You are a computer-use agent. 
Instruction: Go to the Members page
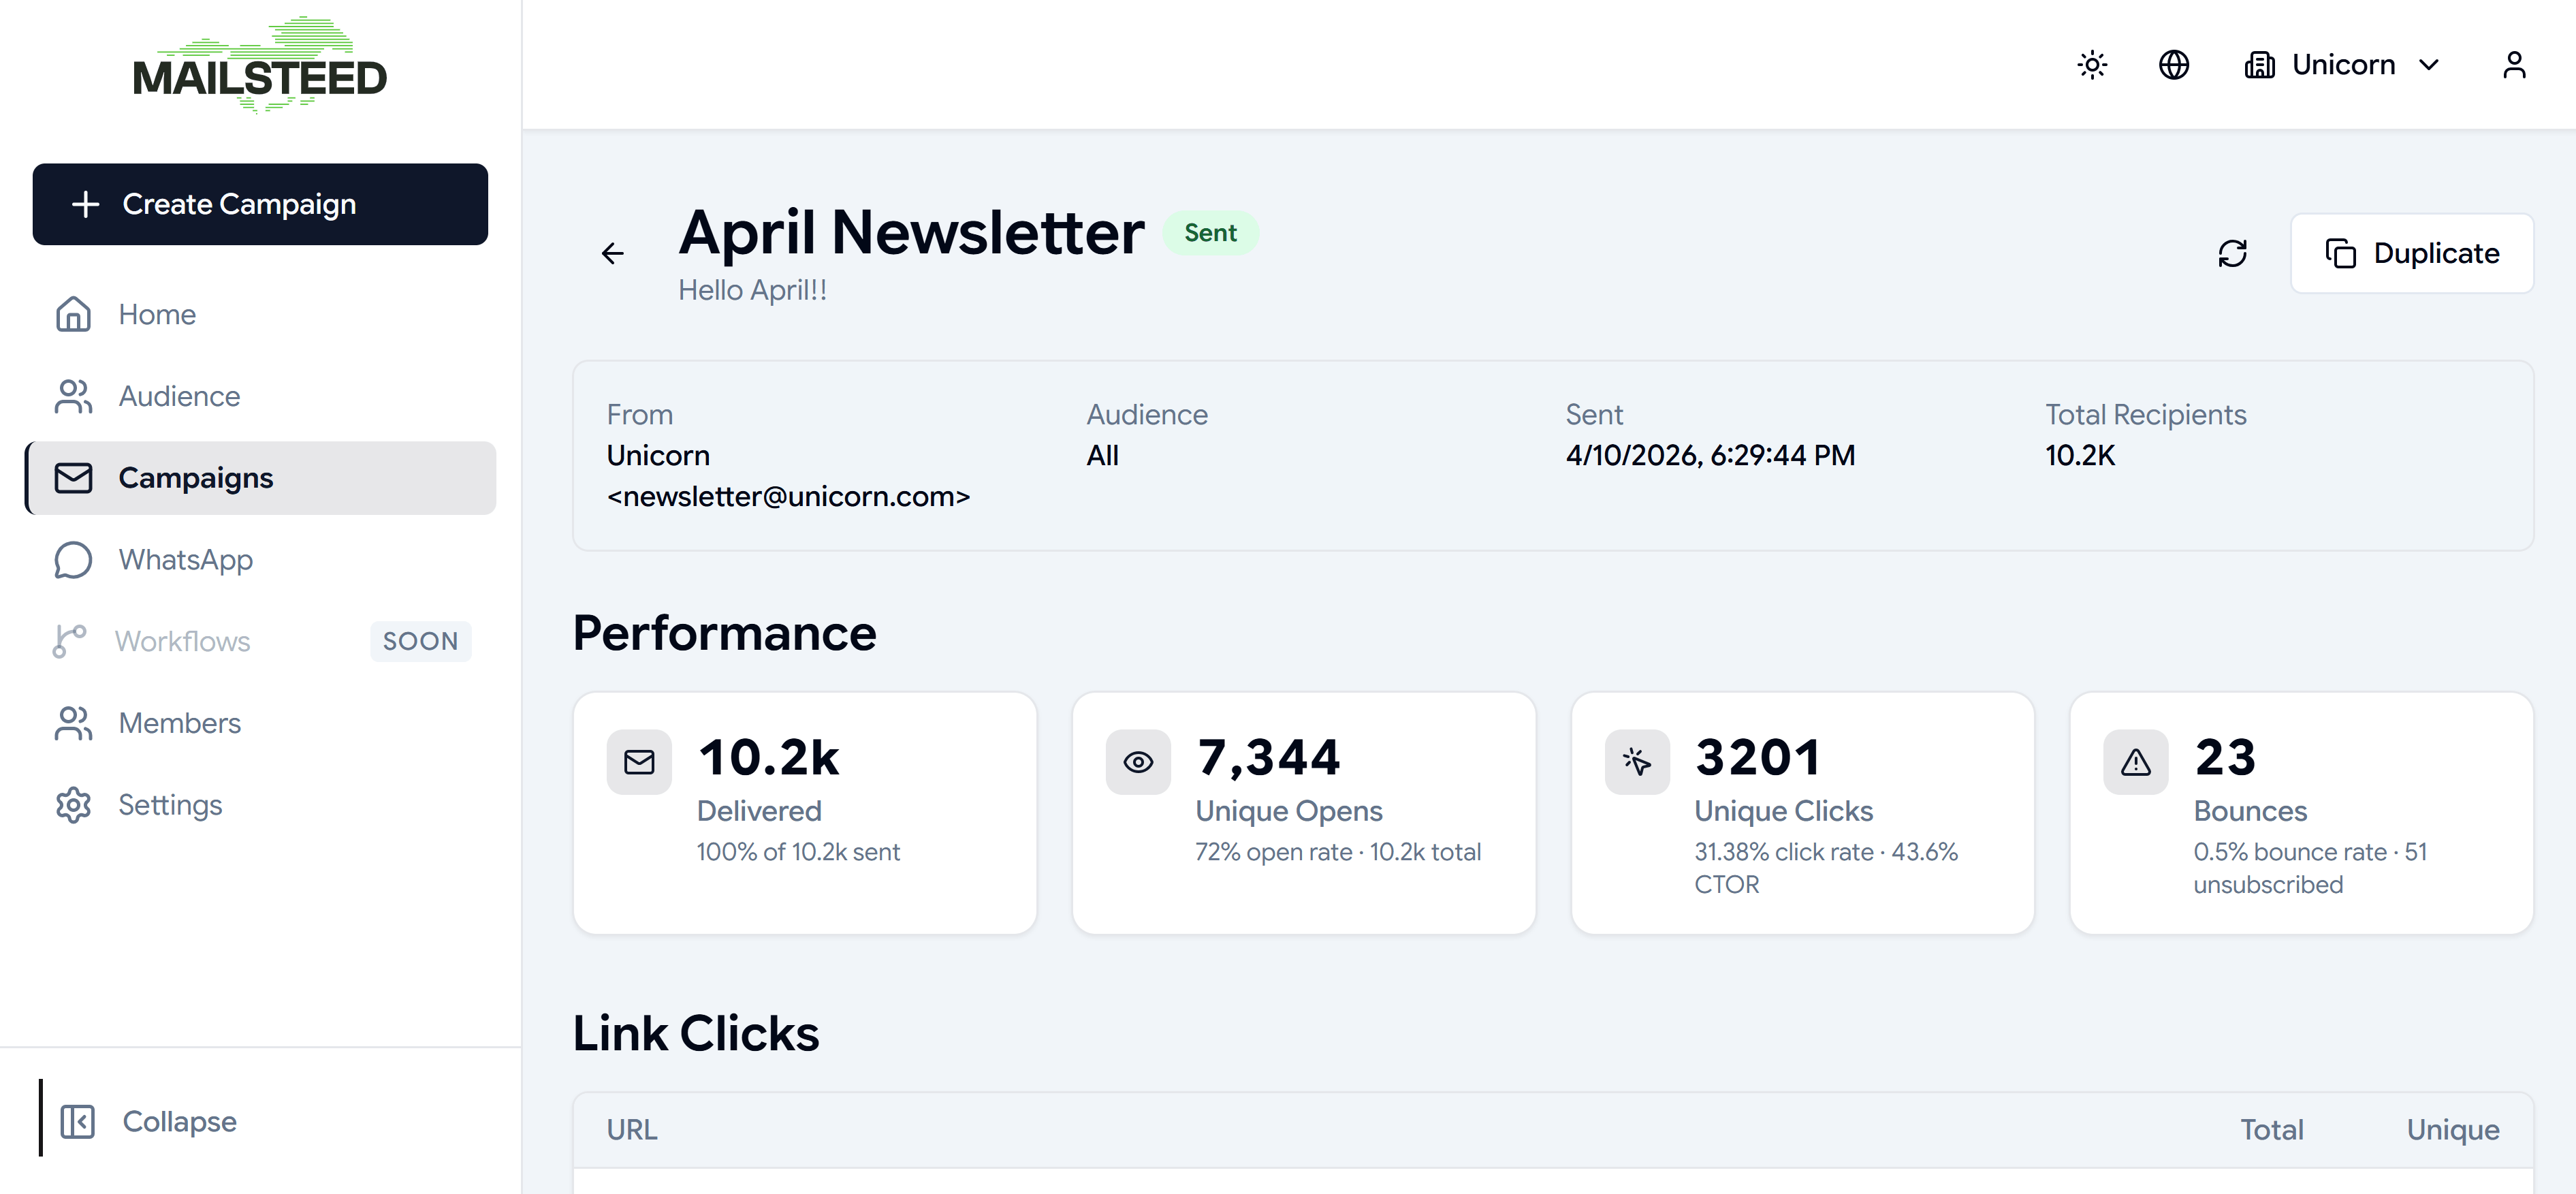(179, 723)
